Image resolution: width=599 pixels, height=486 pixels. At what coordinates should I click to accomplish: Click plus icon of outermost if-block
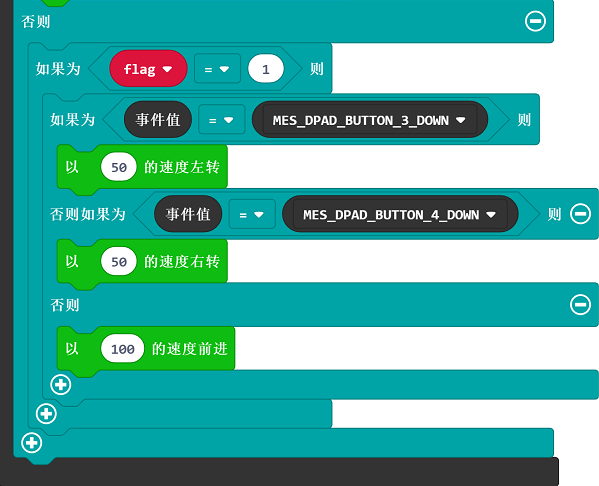32,443
